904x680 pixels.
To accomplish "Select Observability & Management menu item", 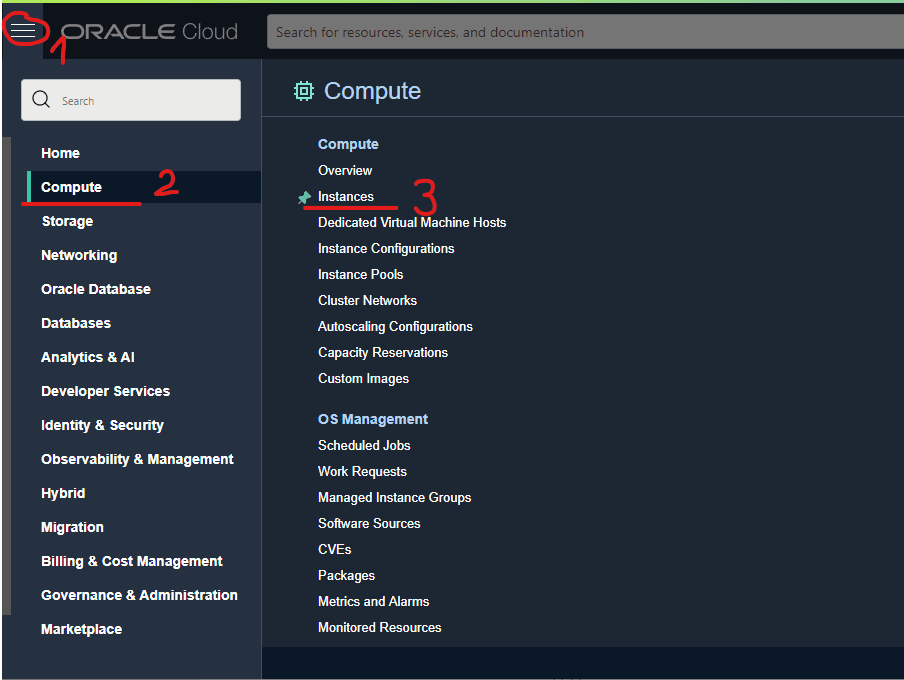I will [x=137, y=460].
